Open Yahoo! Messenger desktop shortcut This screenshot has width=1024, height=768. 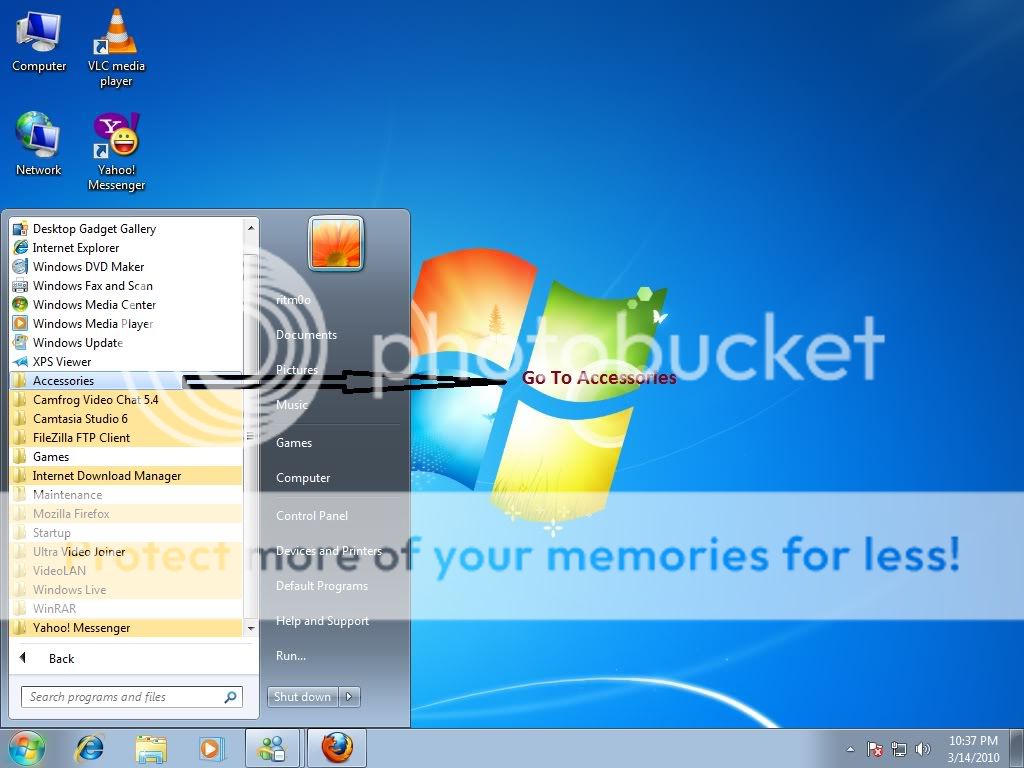[x=116, y=138]
